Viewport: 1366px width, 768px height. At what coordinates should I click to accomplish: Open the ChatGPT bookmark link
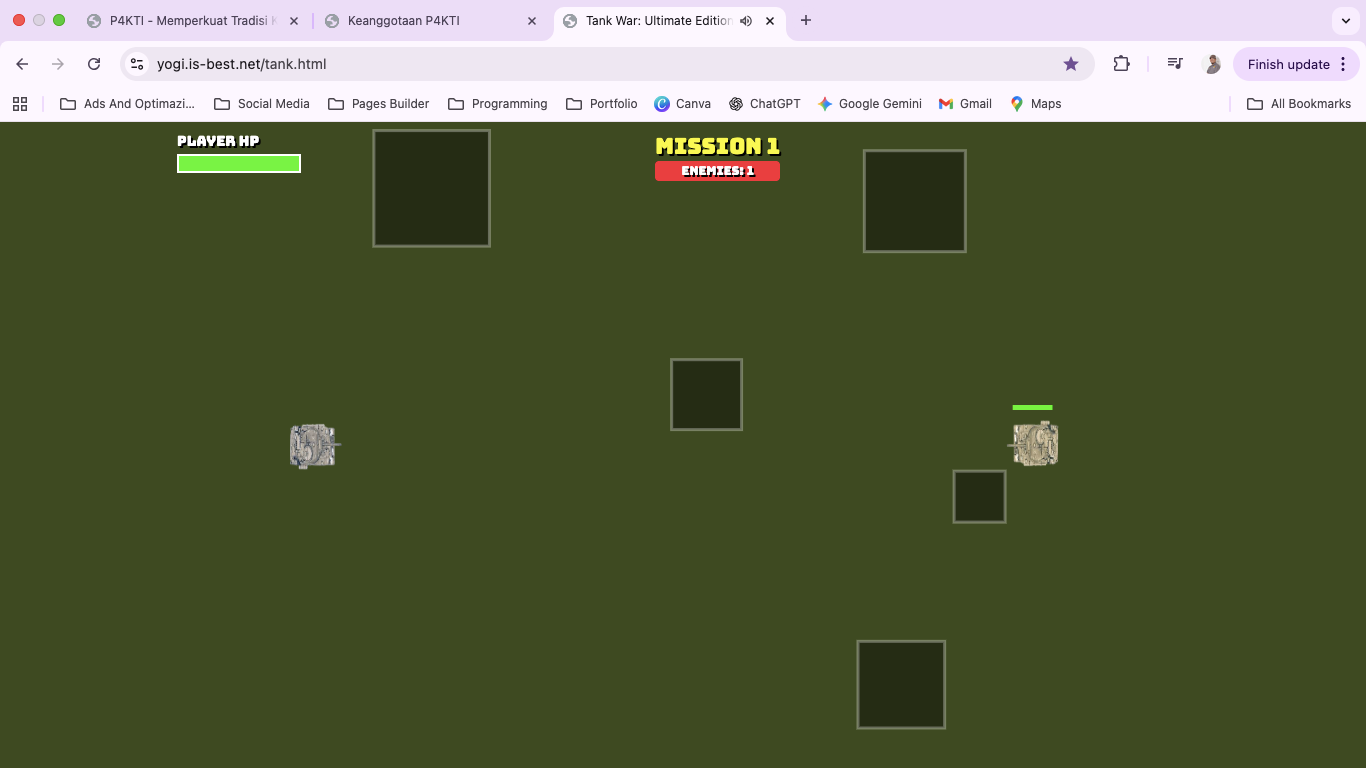[765, 104]
